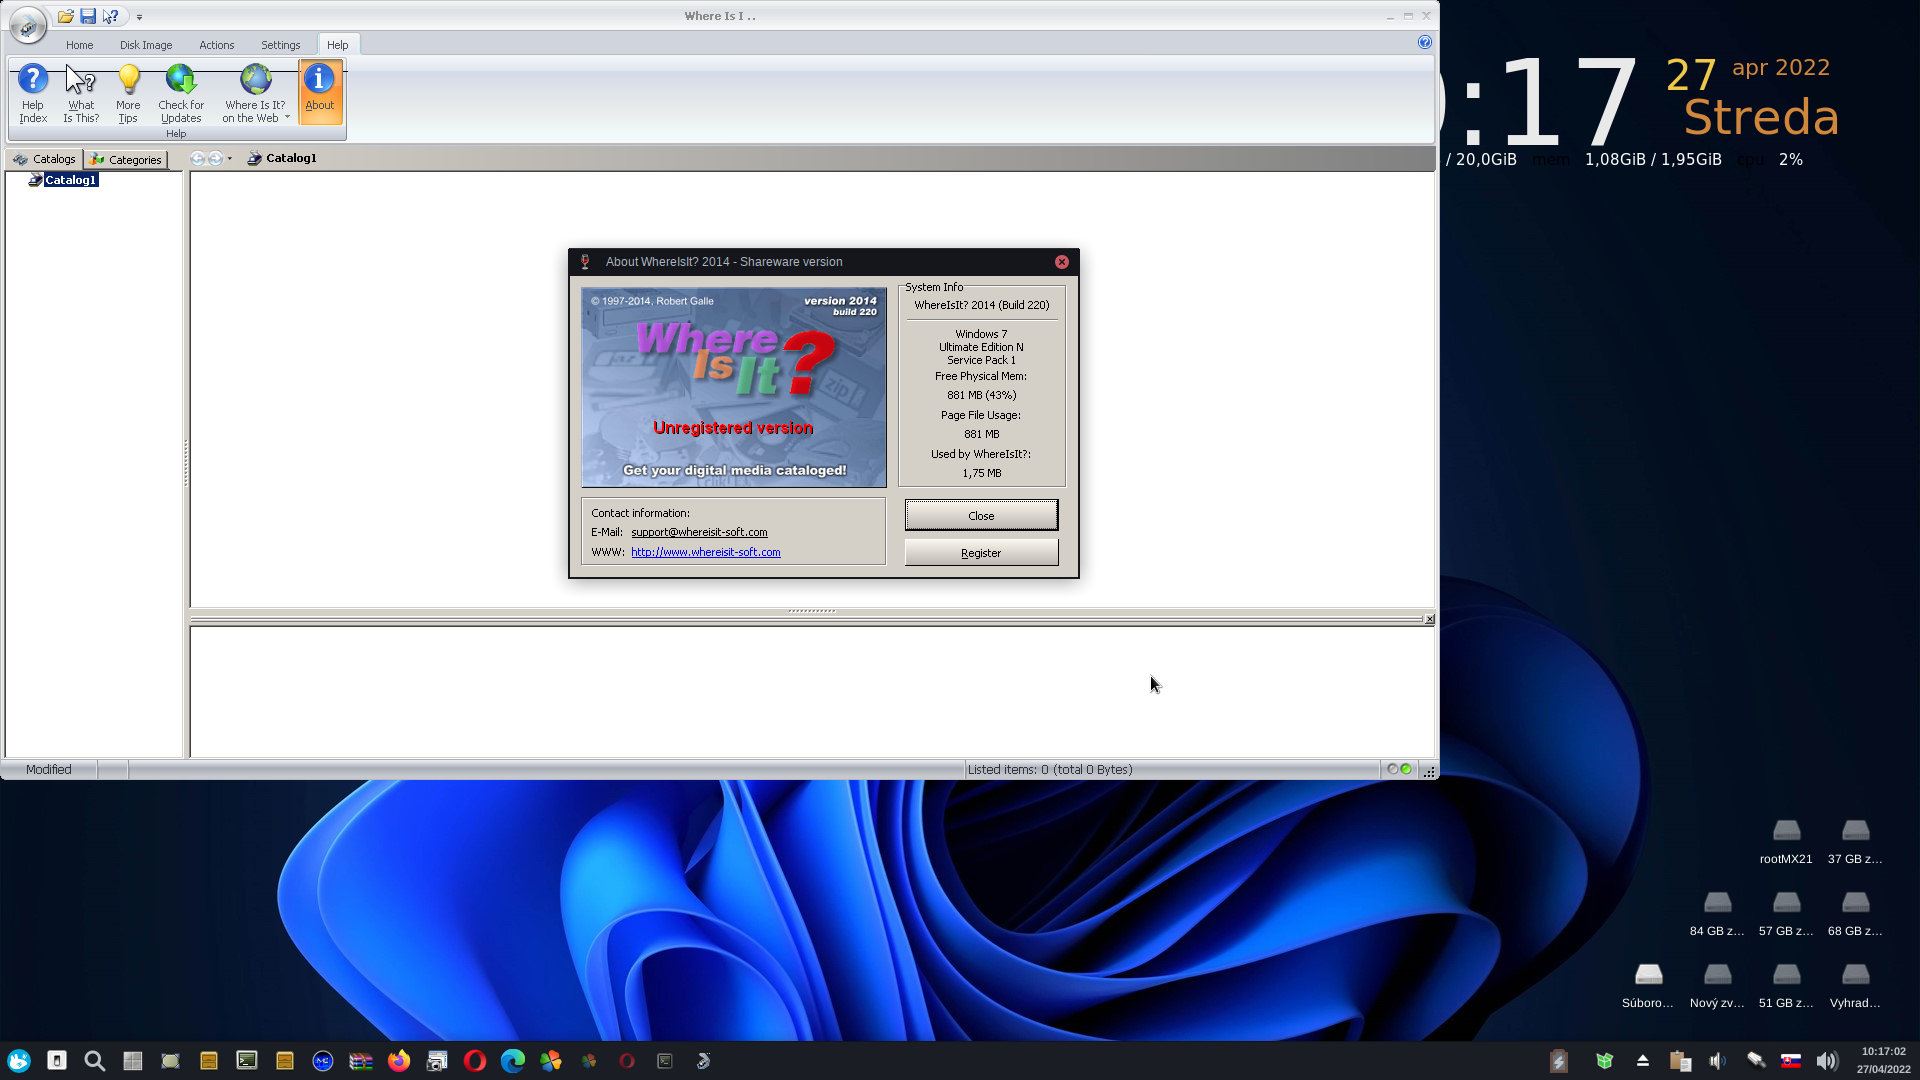This screenshot has height=1080, width=1920.
Task: Select Catalog1 in the catalog tree
Action: coord(70,180)
